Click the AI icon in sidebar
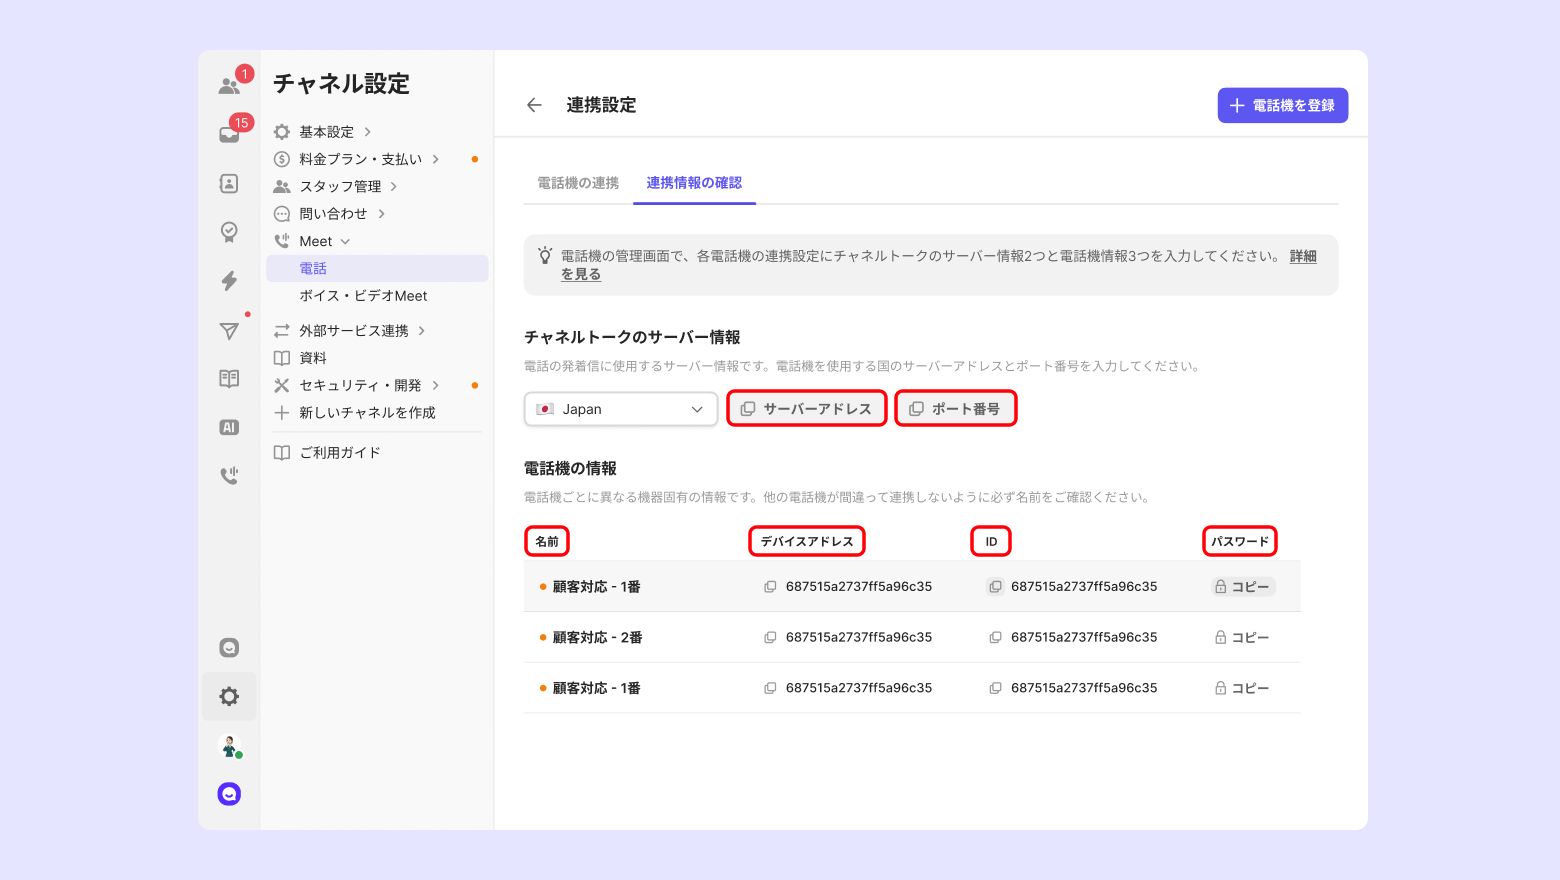The width and height of the screenshot is (1560, 880). (x=229, y=427)
